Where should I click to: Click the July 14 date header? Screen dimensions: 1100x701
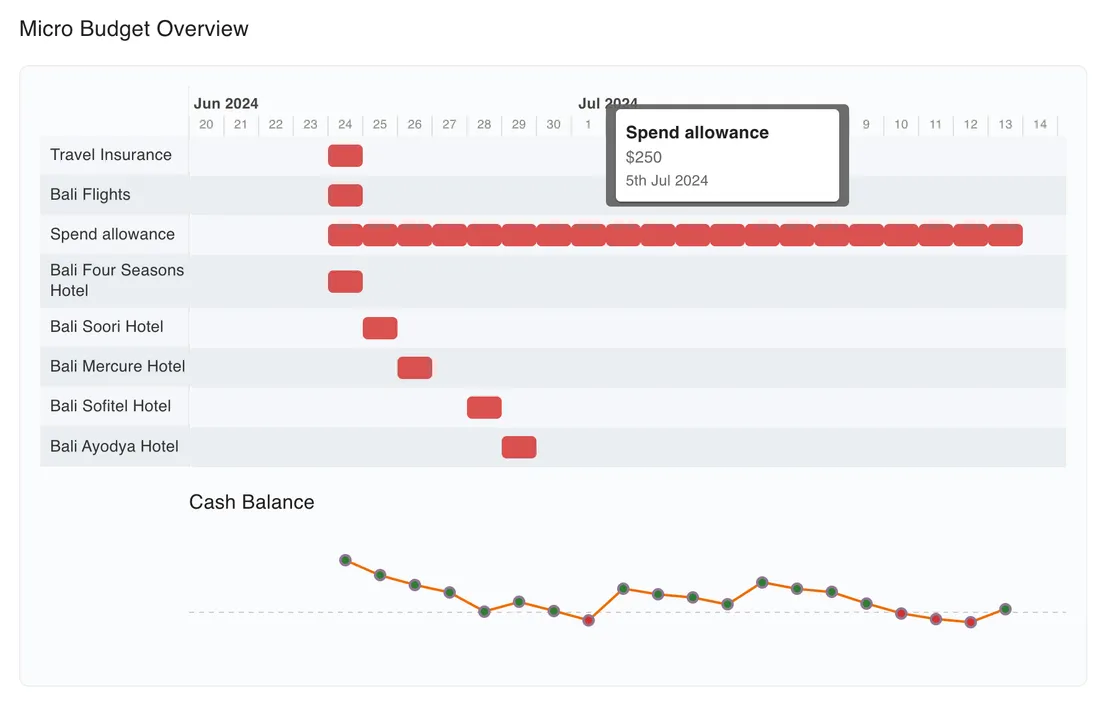pos(1040,125)
